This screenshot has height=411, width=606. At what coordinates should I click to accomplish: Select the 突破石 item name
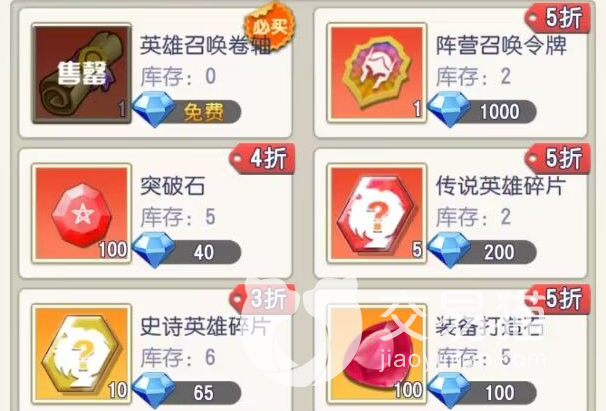pos(172,186)
